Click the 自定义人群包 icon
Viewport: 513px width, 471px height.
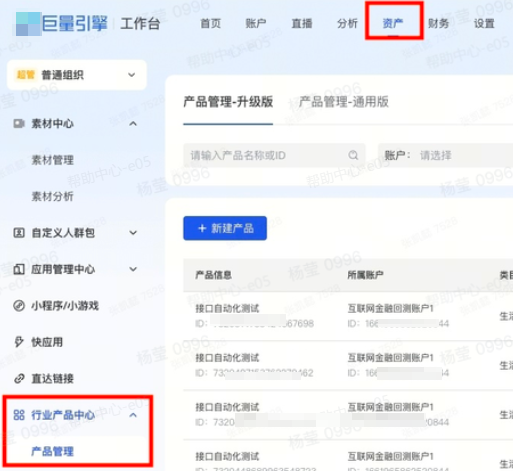click(x=19, y=233)
